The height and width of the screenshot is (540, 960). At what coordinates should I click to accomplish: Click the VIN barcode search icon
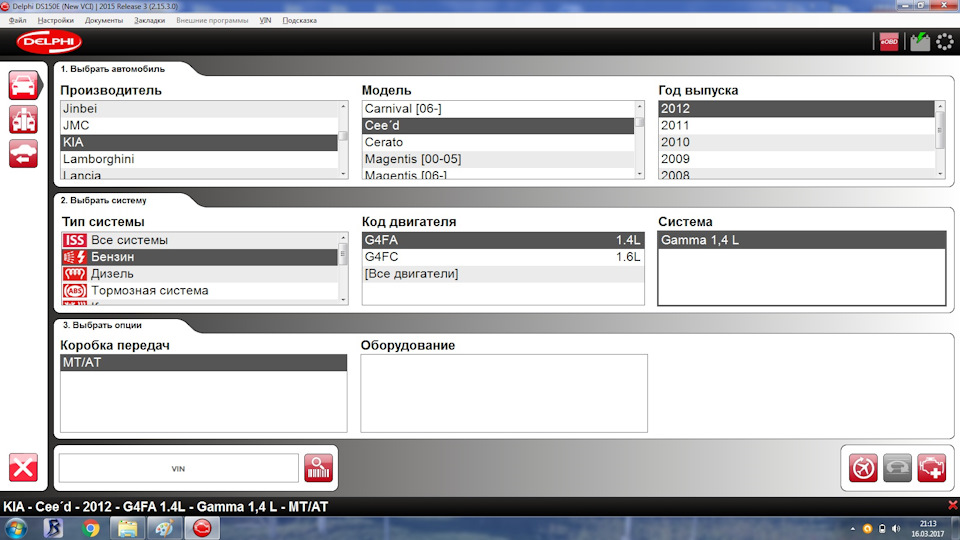(x=318, y=468)
